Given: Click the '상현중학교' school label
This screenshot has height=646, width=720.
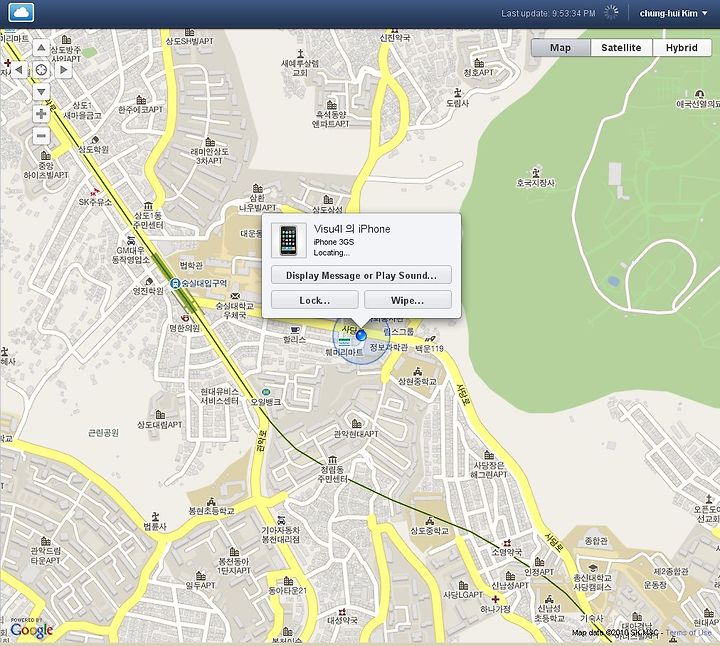Looking at the screenshot, I should pos(417,381).
